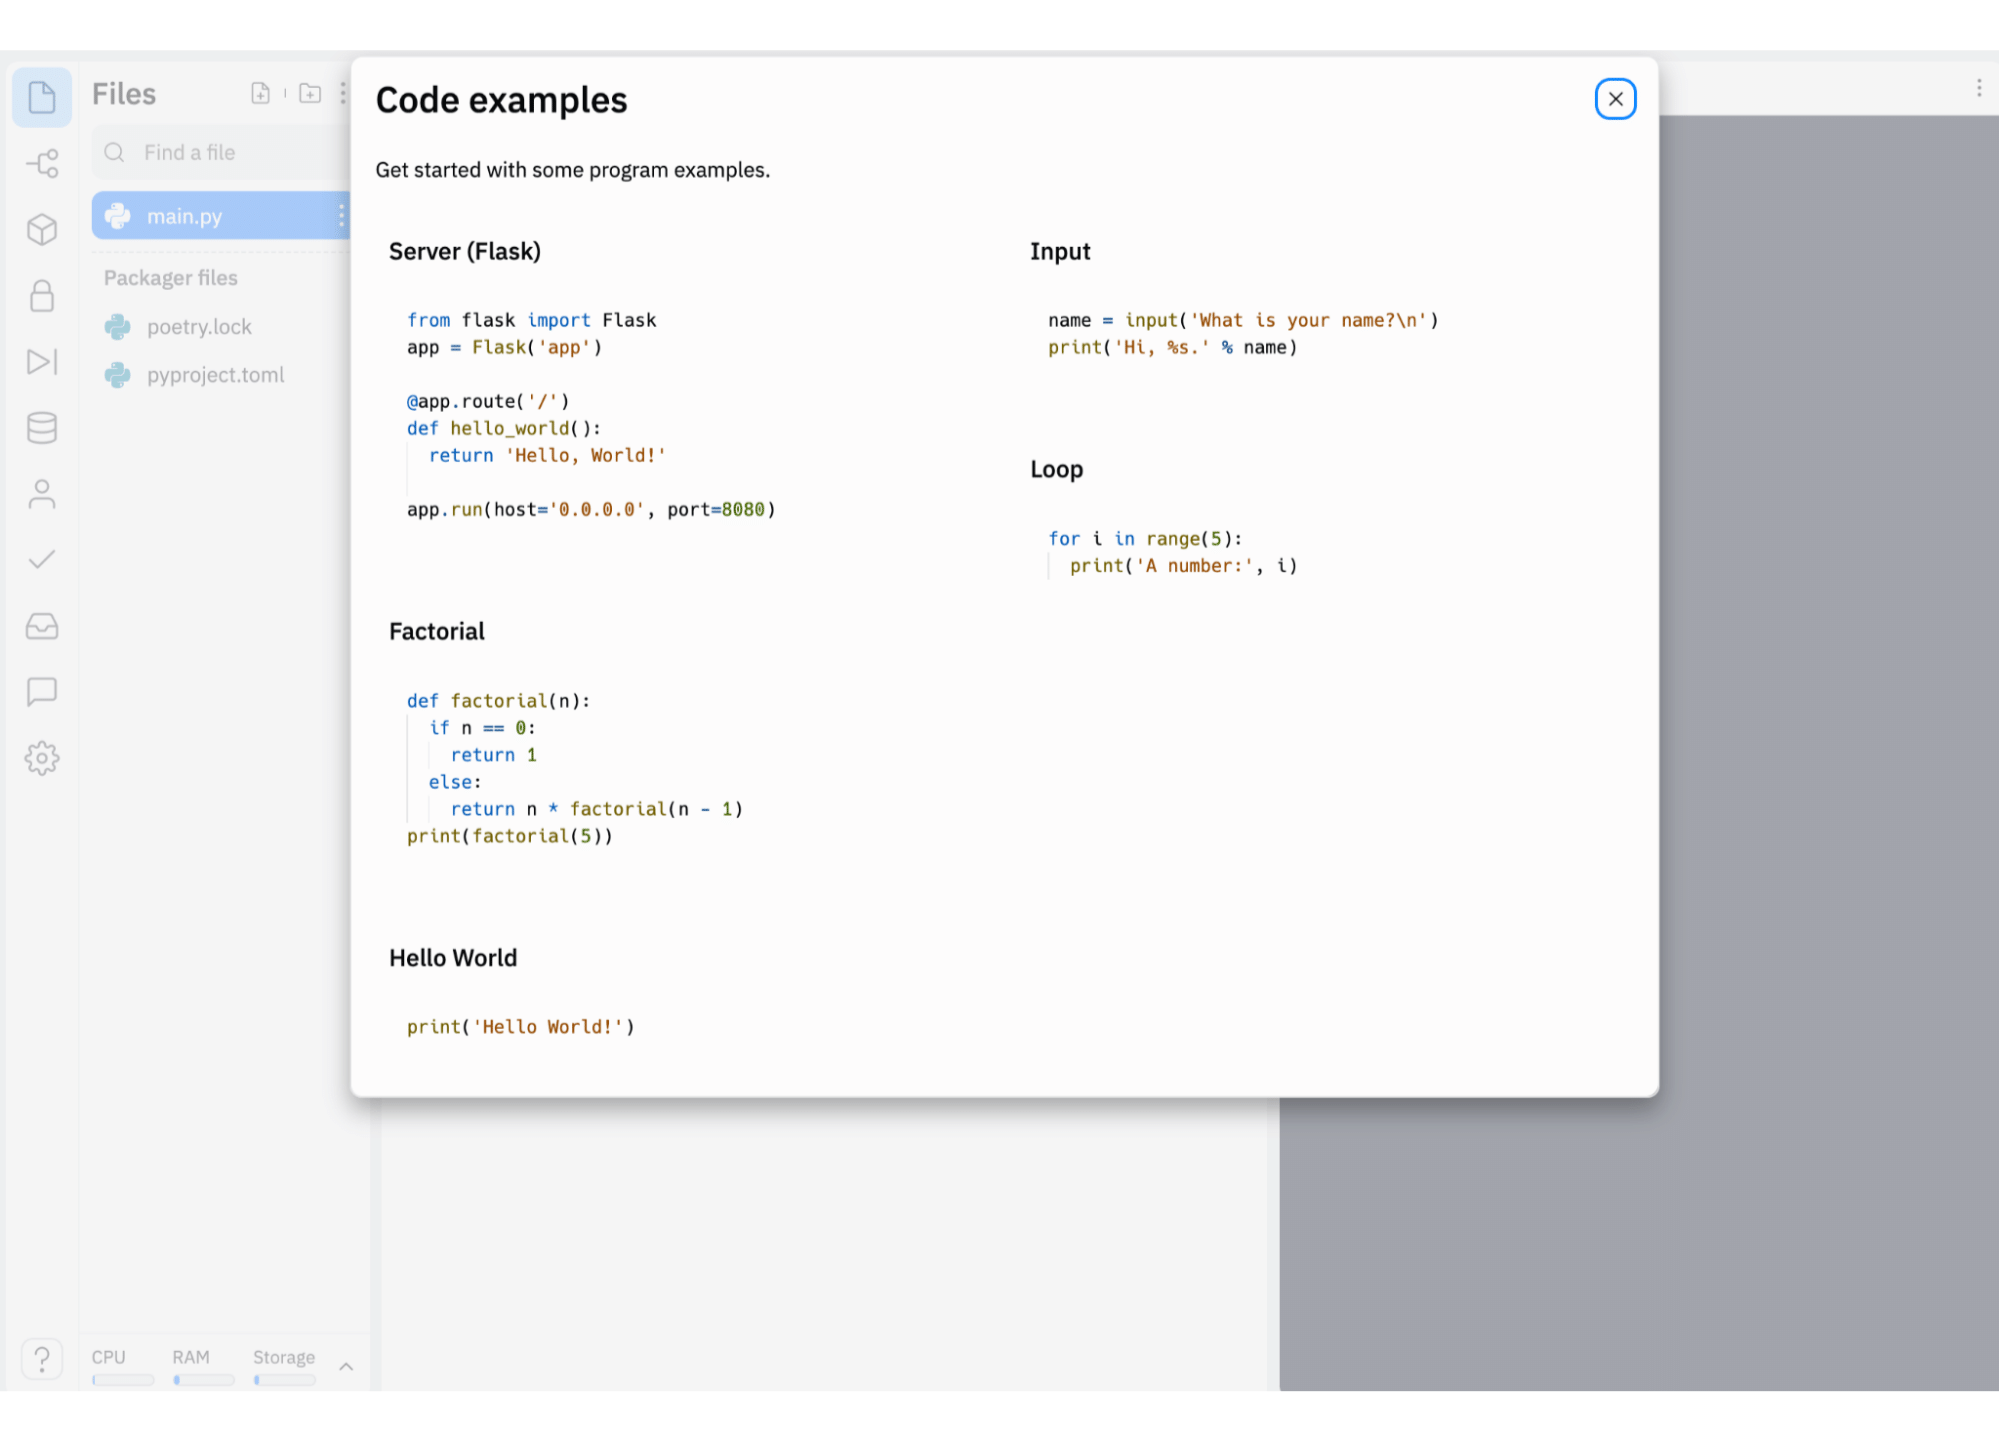Viewport: 1999px width, 1442px height.
Task: Select poetry.lock in file tree
Action: [199, 327]
